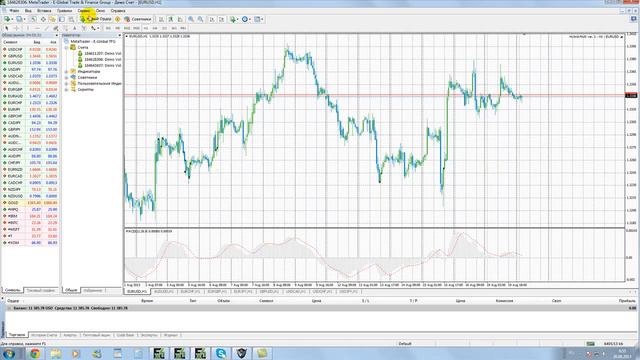Toggle the Market Watch window icon
The image size is (640, 360).
tap(33, 19)
